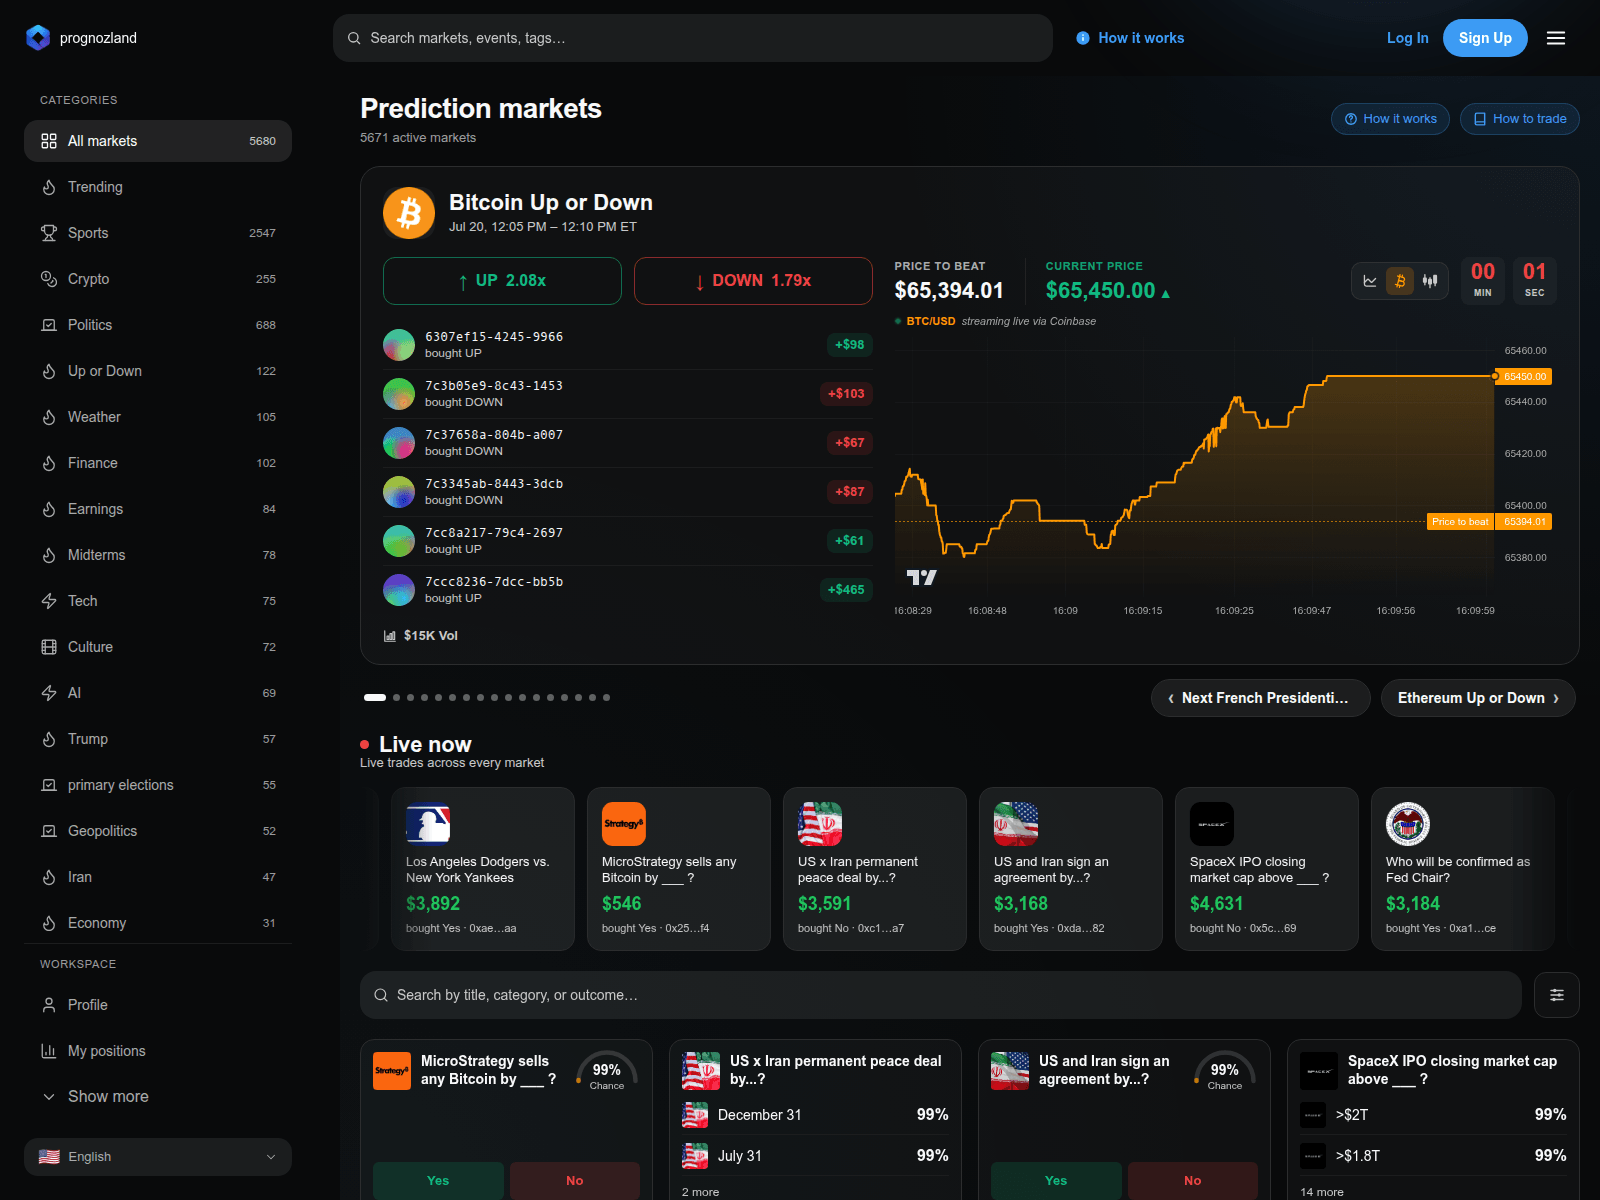Select the last carousel indicator dot
Screen dimensions: 1600x1200
pyautogui.click(x=606, y=698)
